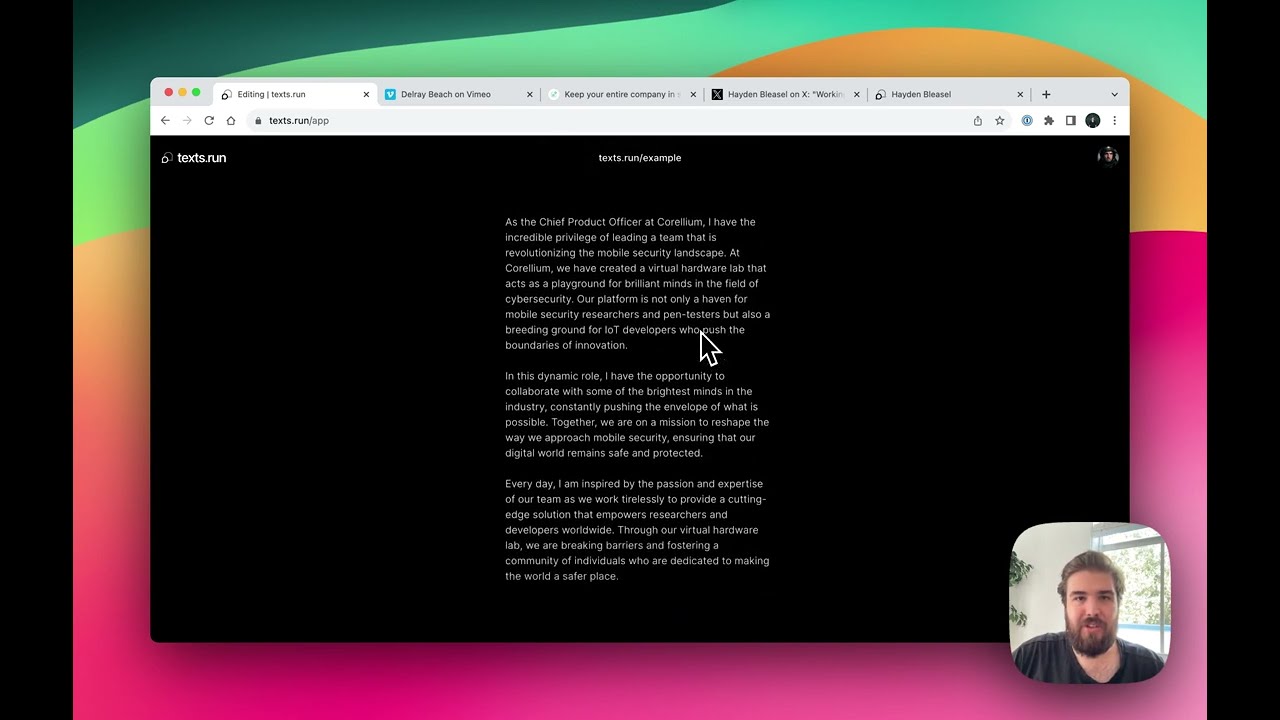Viewport: 1280px width, 720px height.
Task: Click the texts.run logo in header
Action: pyautogui.click(x=194, y=158)
